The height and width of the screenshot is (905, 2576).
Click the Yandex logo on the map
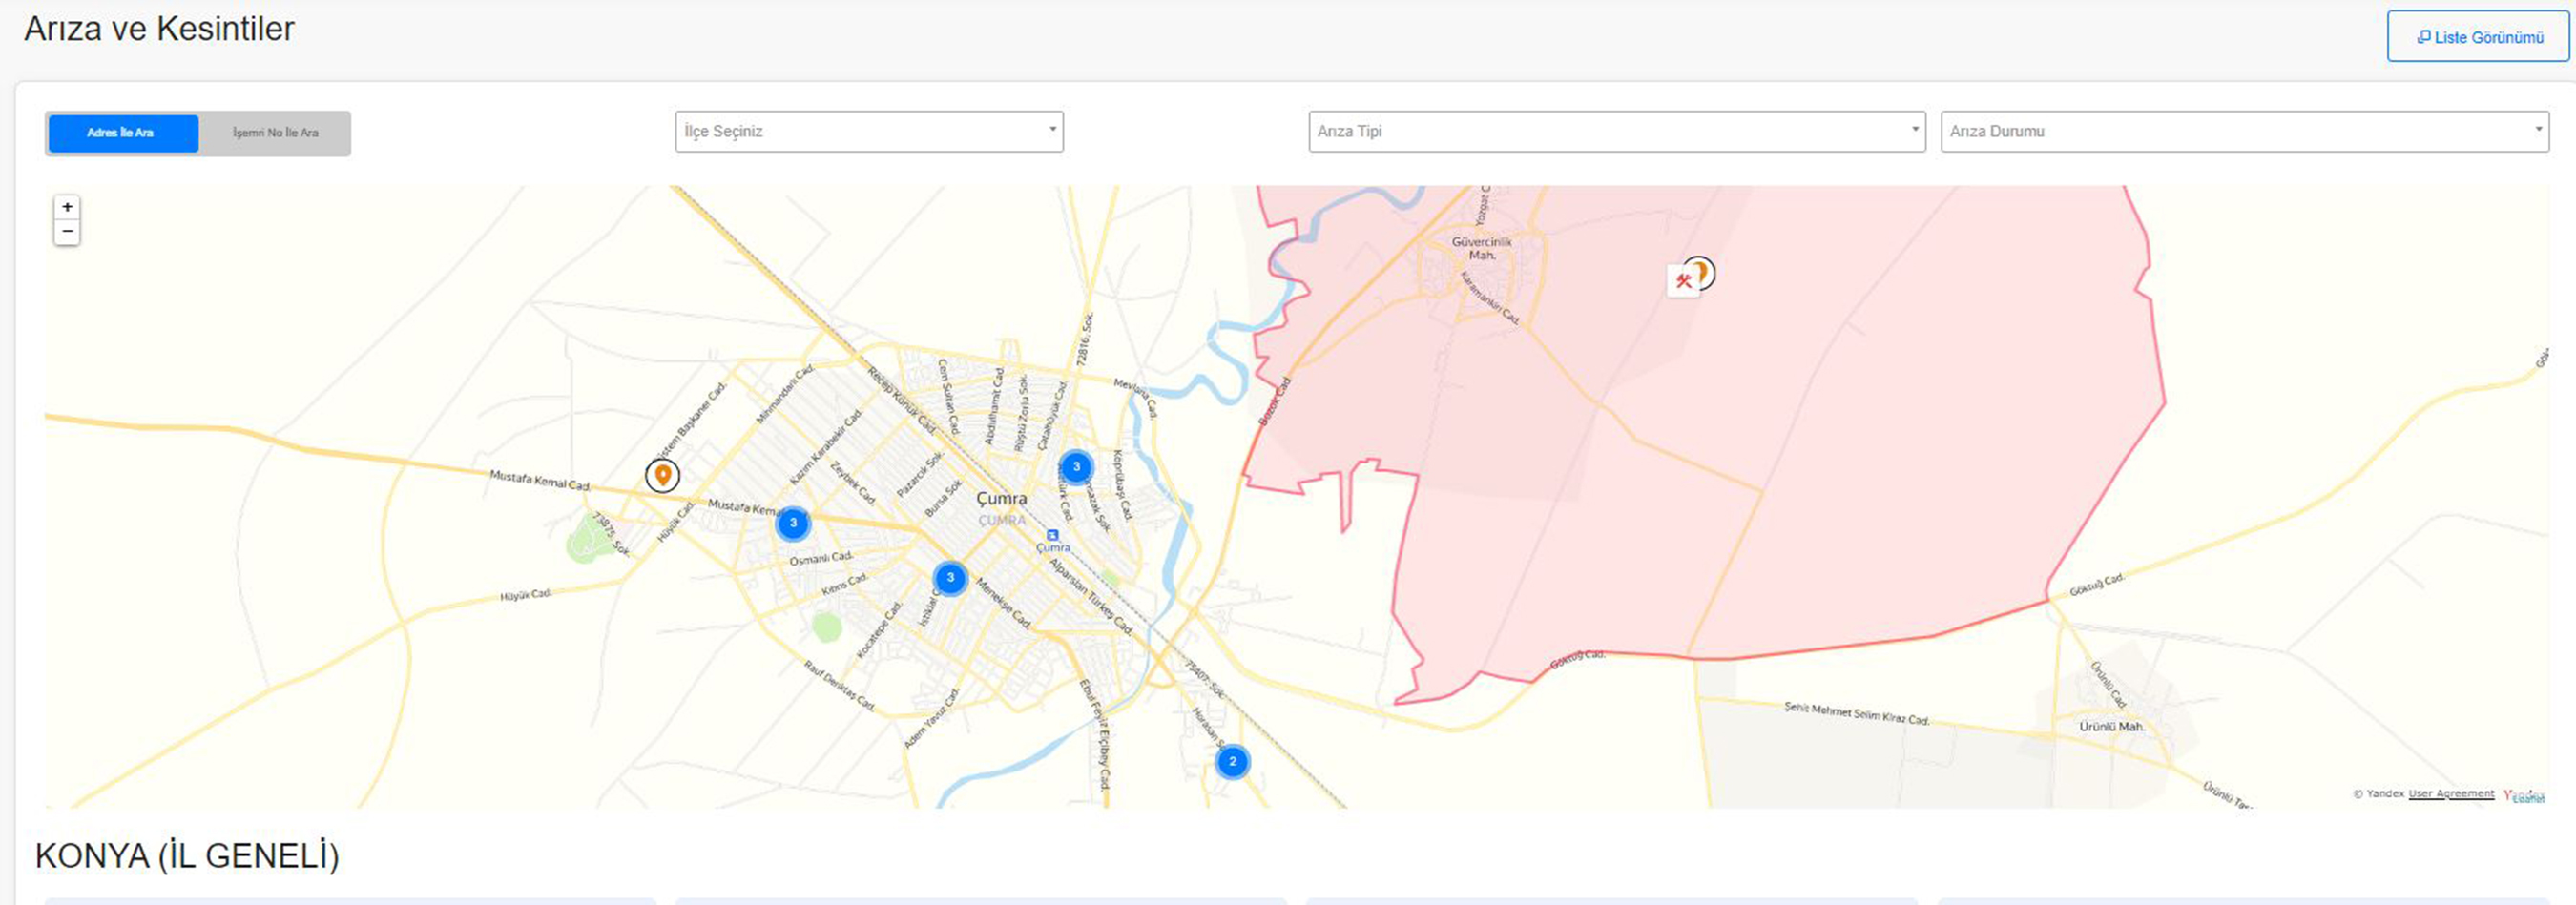[x=2525, y=795]
